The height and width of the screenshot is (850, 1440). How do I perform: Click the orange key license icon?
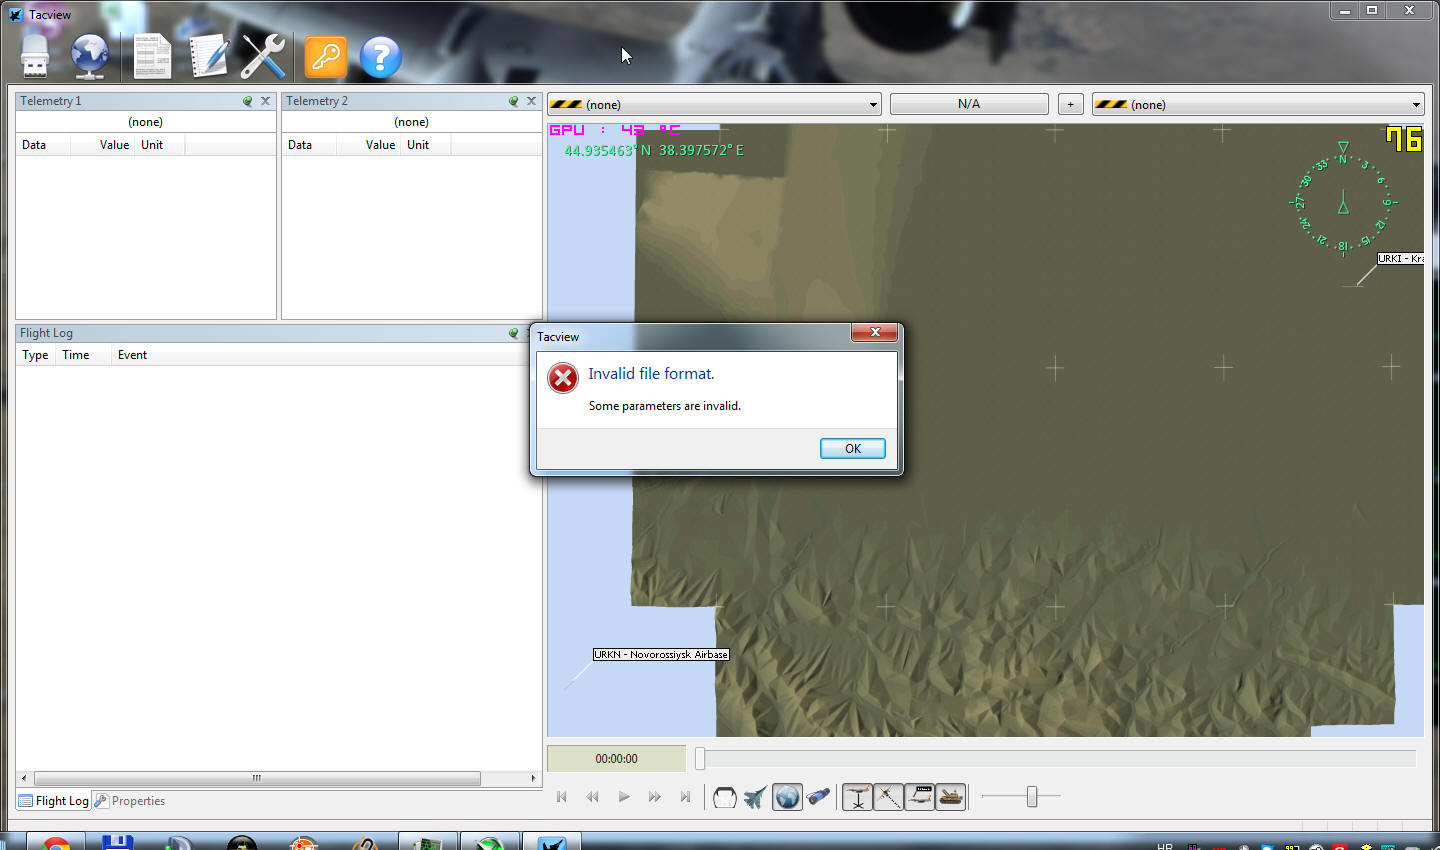pyautogui.click(x=325, y=57)
